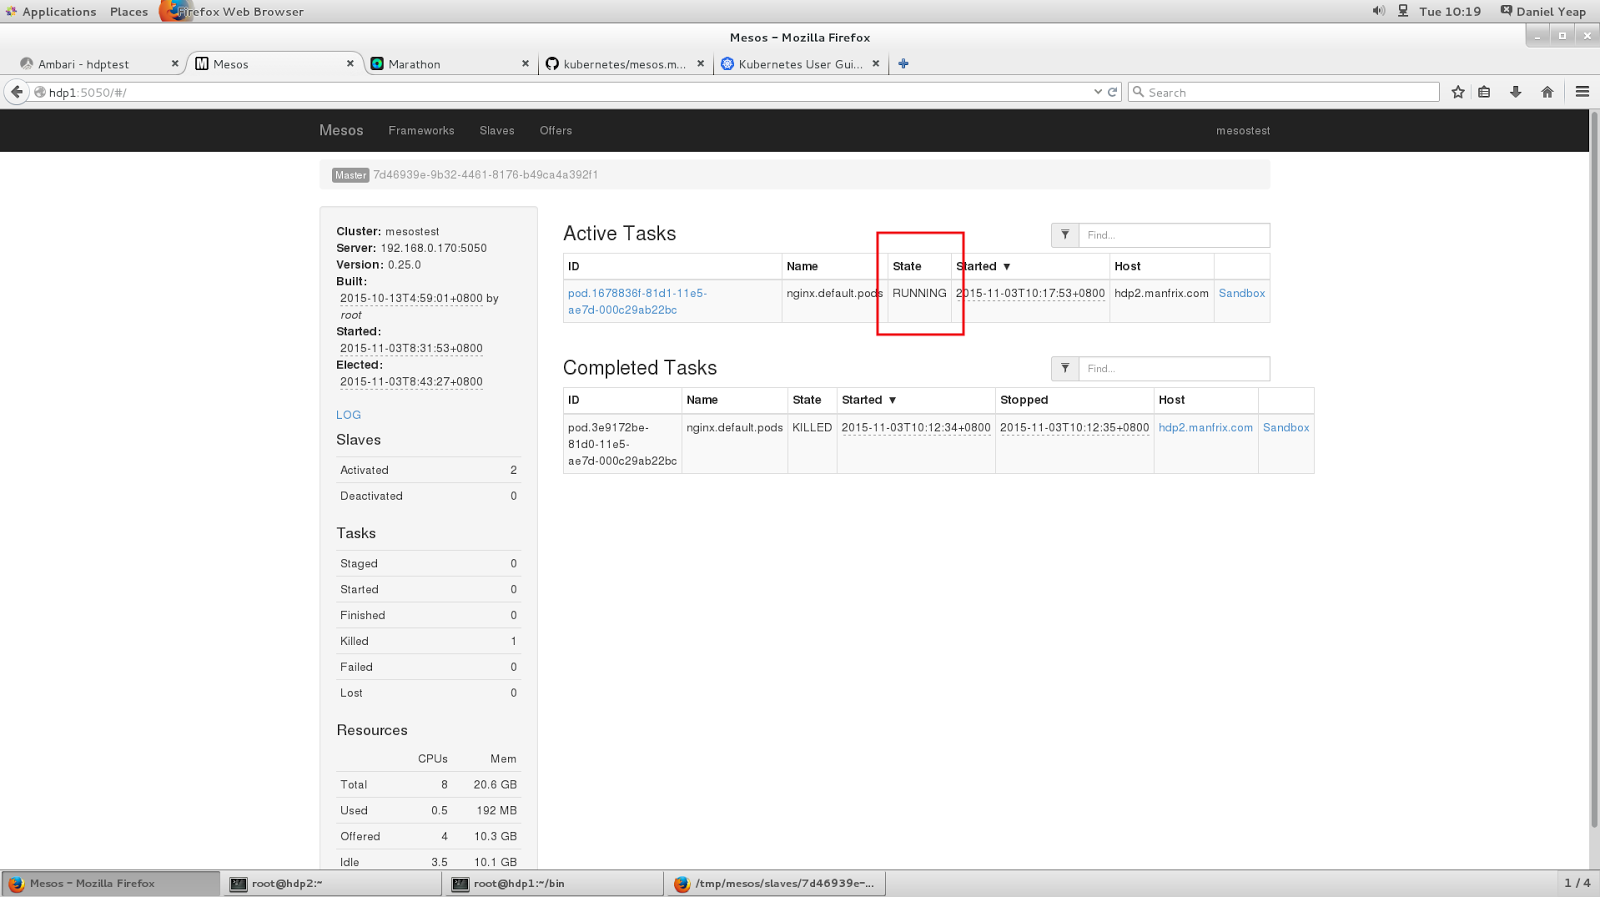Open hdp2.manfrix.com host link in Completed Tasks
This screenshot has width=1600, height=897.
coord(1205,428)
